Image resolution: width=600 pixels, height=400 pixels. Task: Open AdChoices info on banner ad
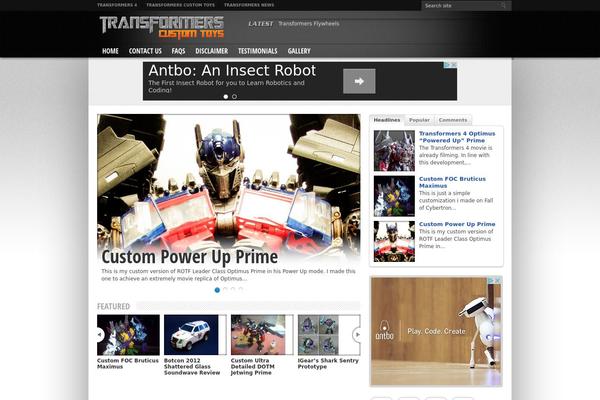click(447, 65)
